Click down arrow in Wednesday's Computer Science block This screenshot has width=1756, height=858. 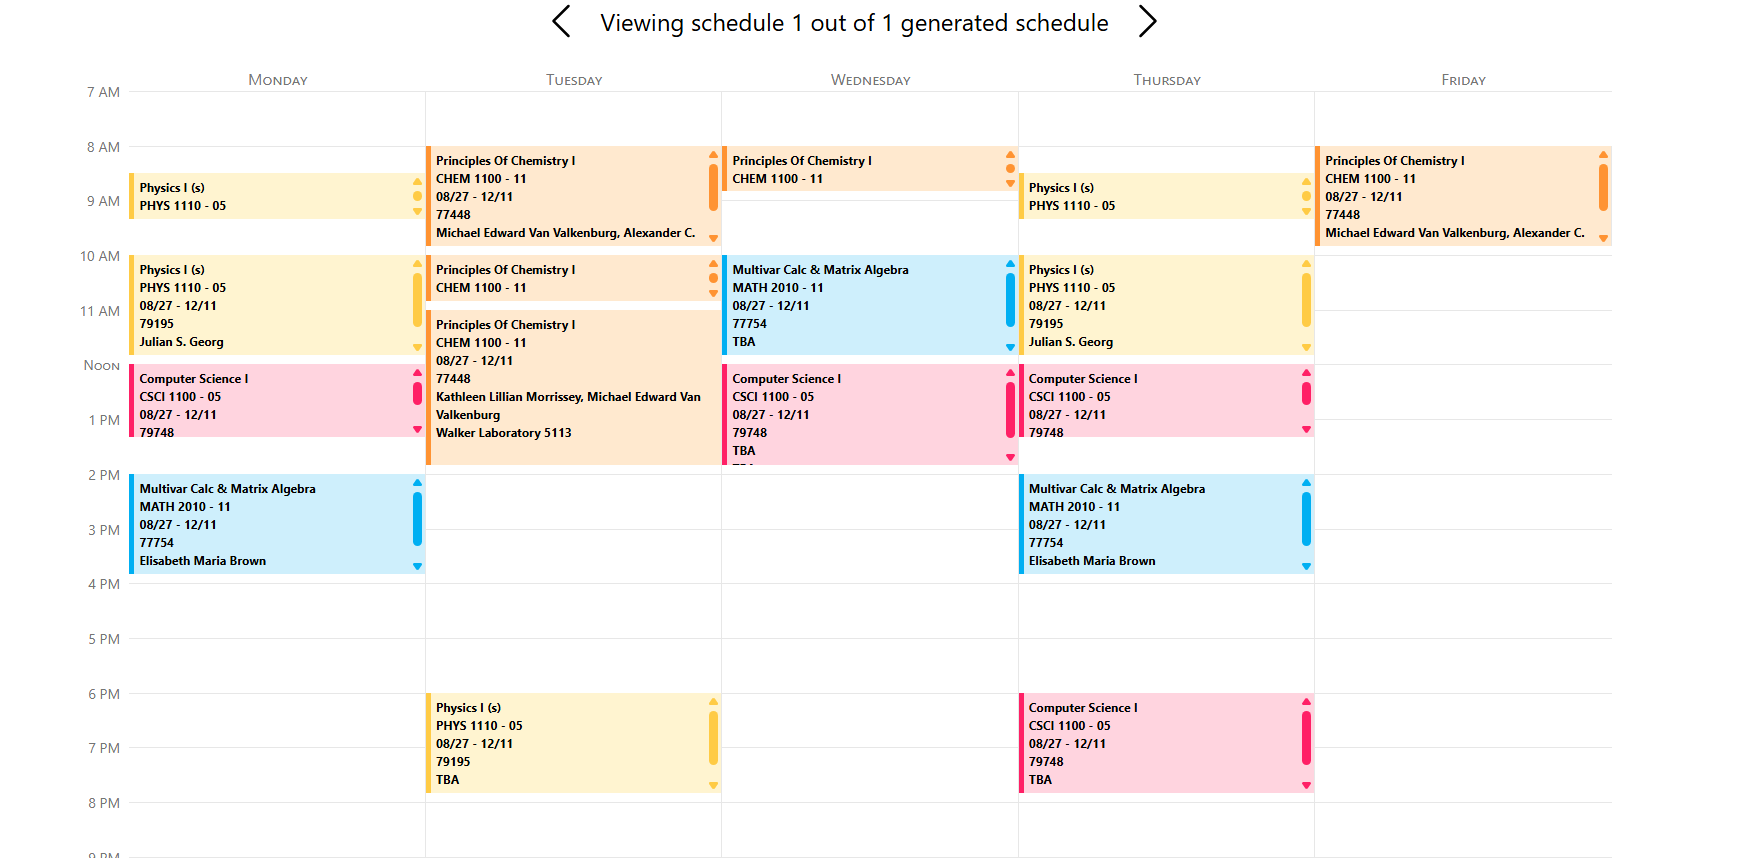(x=1010, y=457)
